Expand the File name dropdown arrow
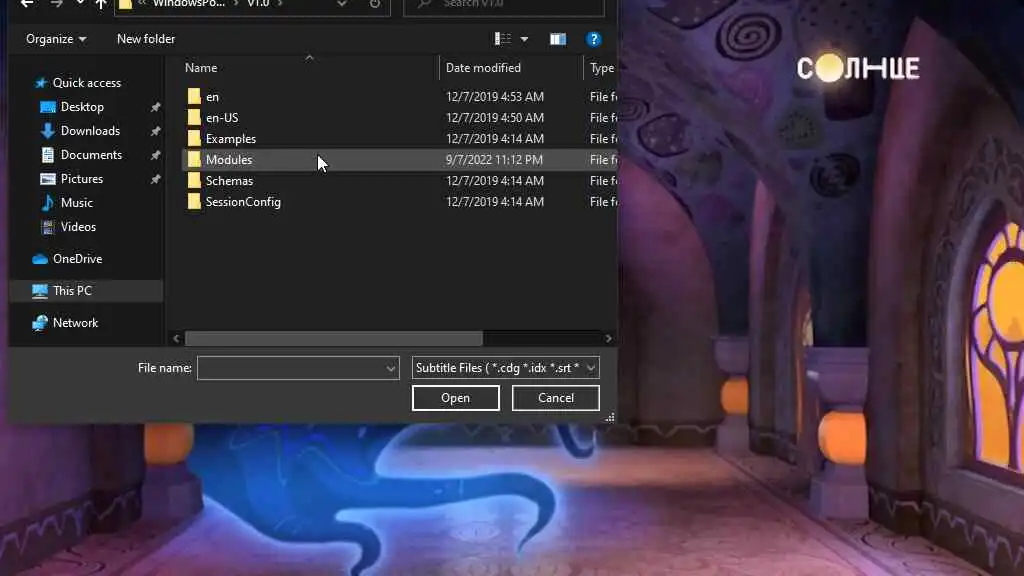This screenshot has height=576, width=1024. coord(391,368)
